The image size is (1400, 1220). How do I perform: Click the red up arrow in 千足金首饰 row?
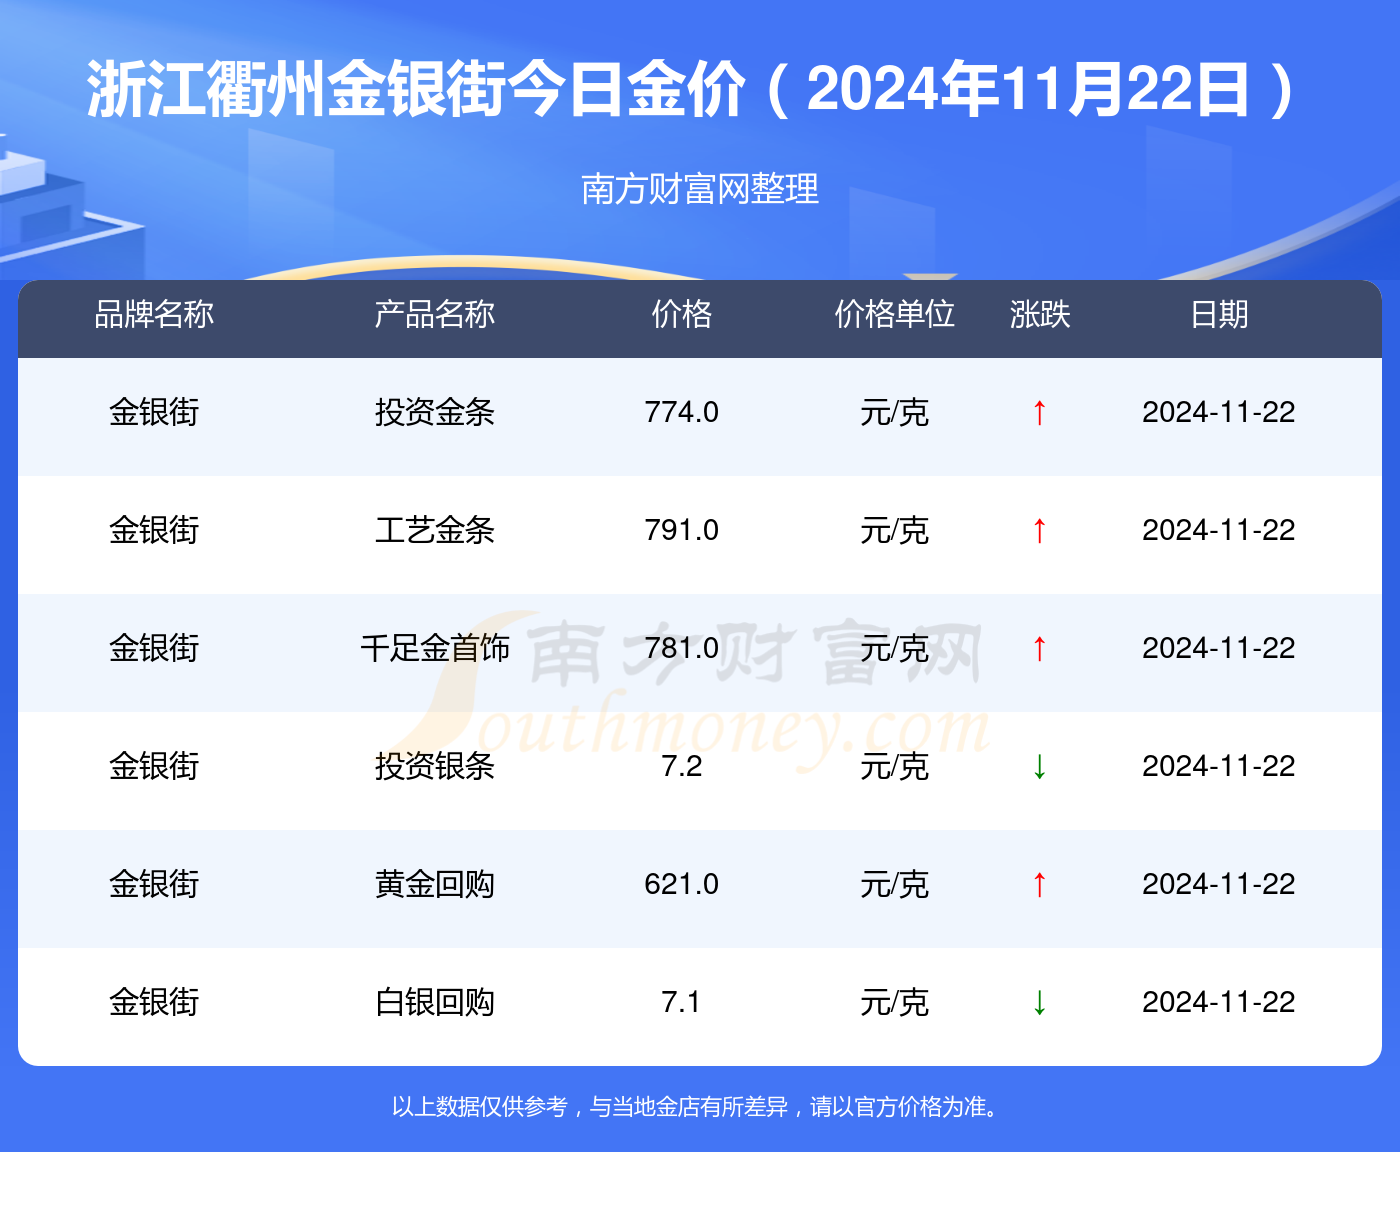pyautogui.click(x=1039, y=648)
